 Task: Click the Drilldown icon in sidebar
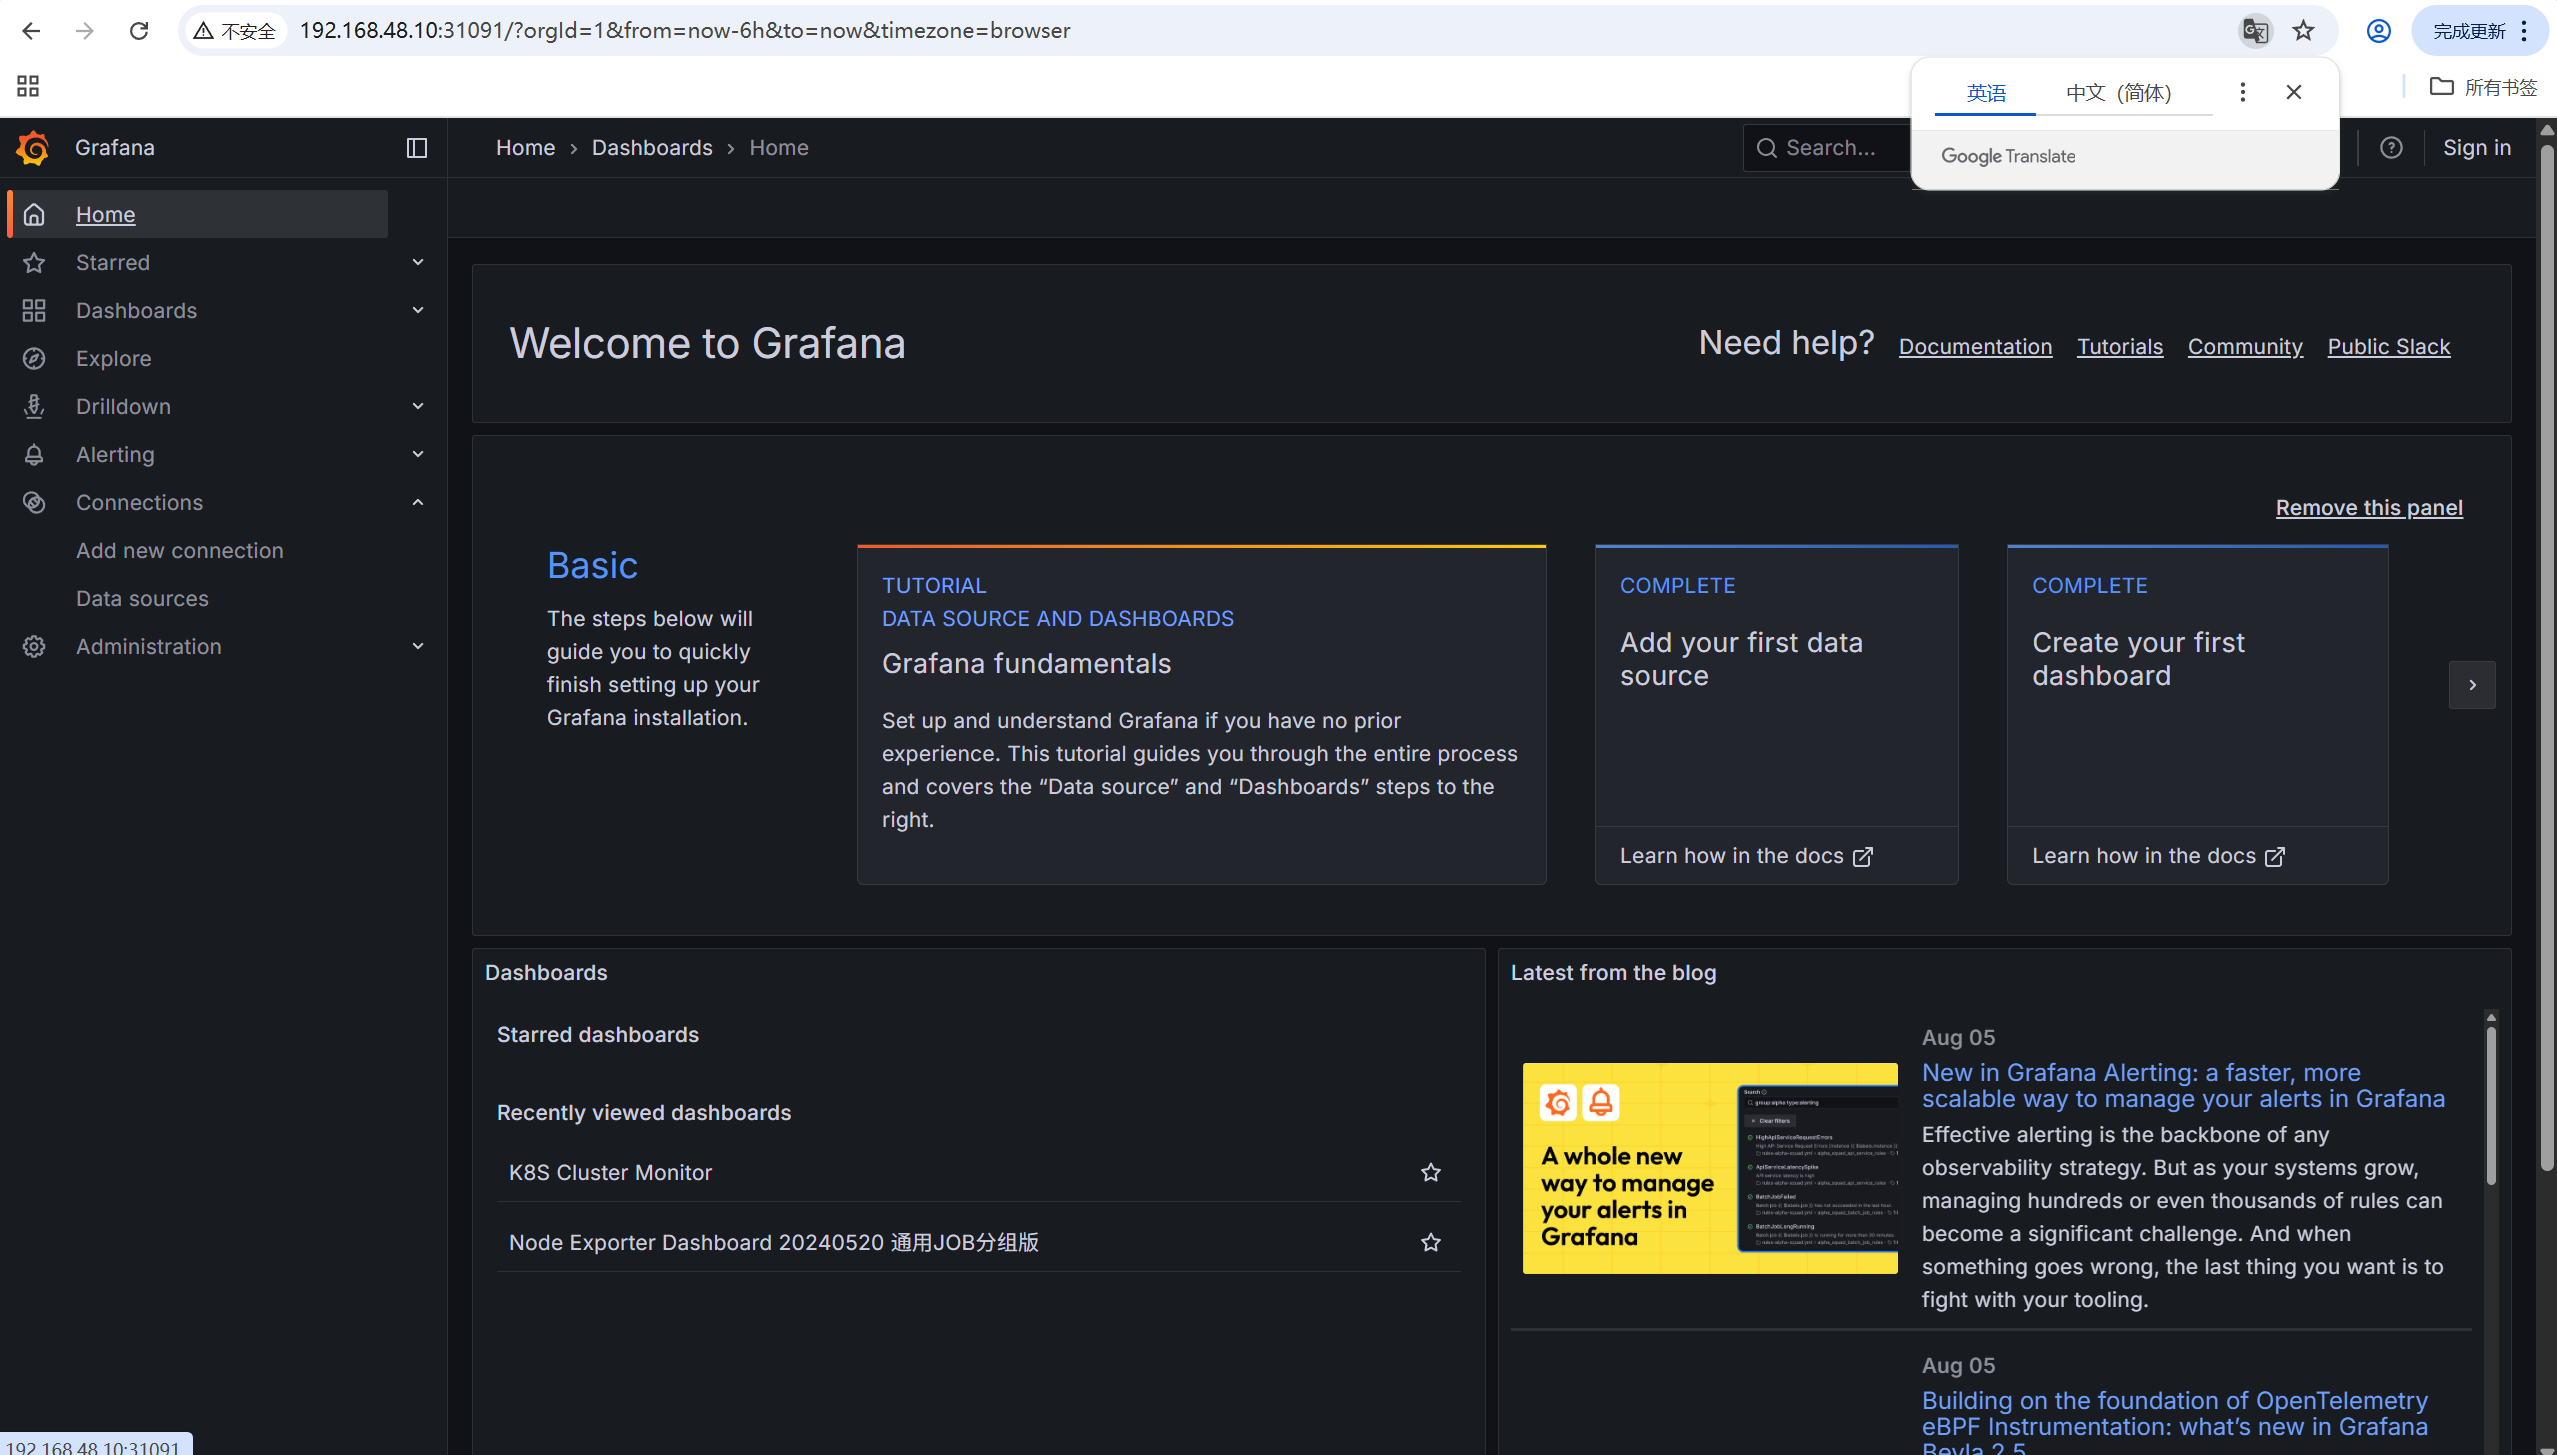34,406
